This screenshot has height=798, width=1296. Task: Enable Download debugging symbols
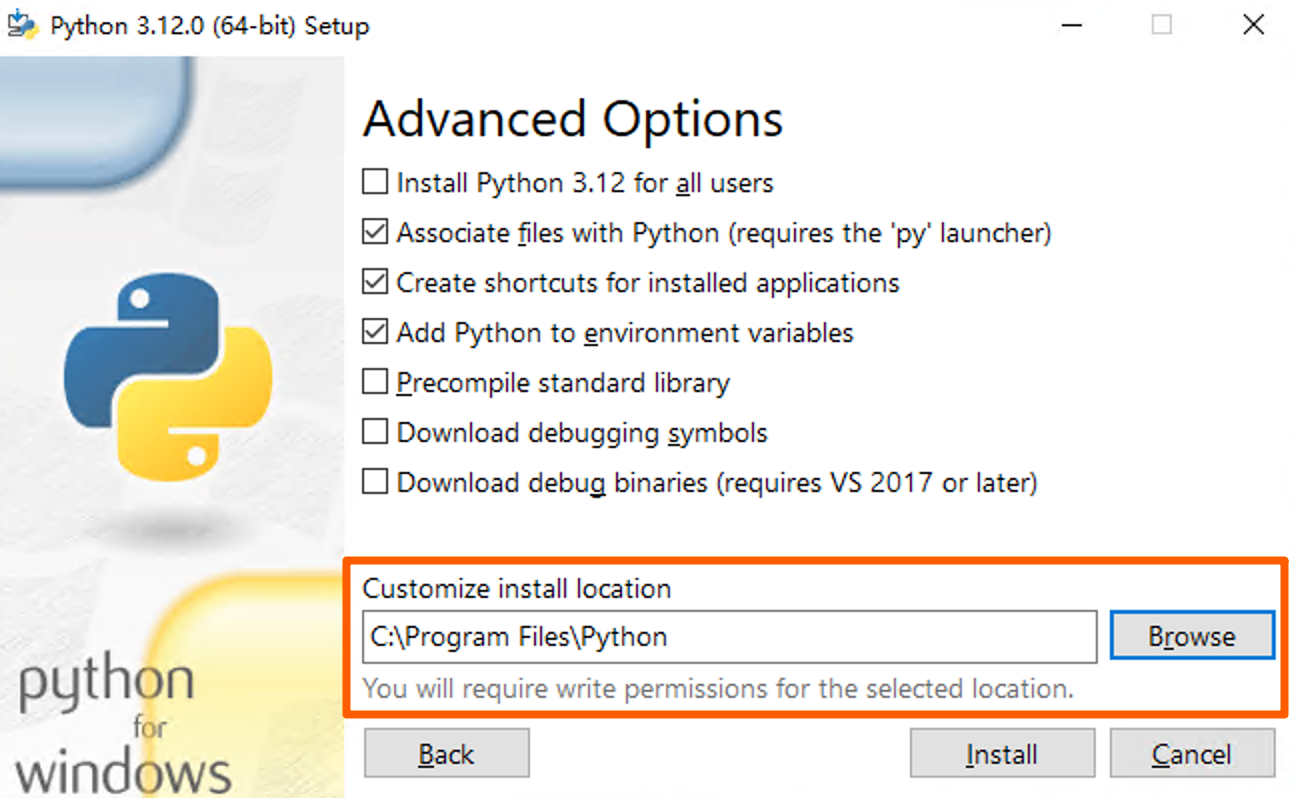(375, 433)
